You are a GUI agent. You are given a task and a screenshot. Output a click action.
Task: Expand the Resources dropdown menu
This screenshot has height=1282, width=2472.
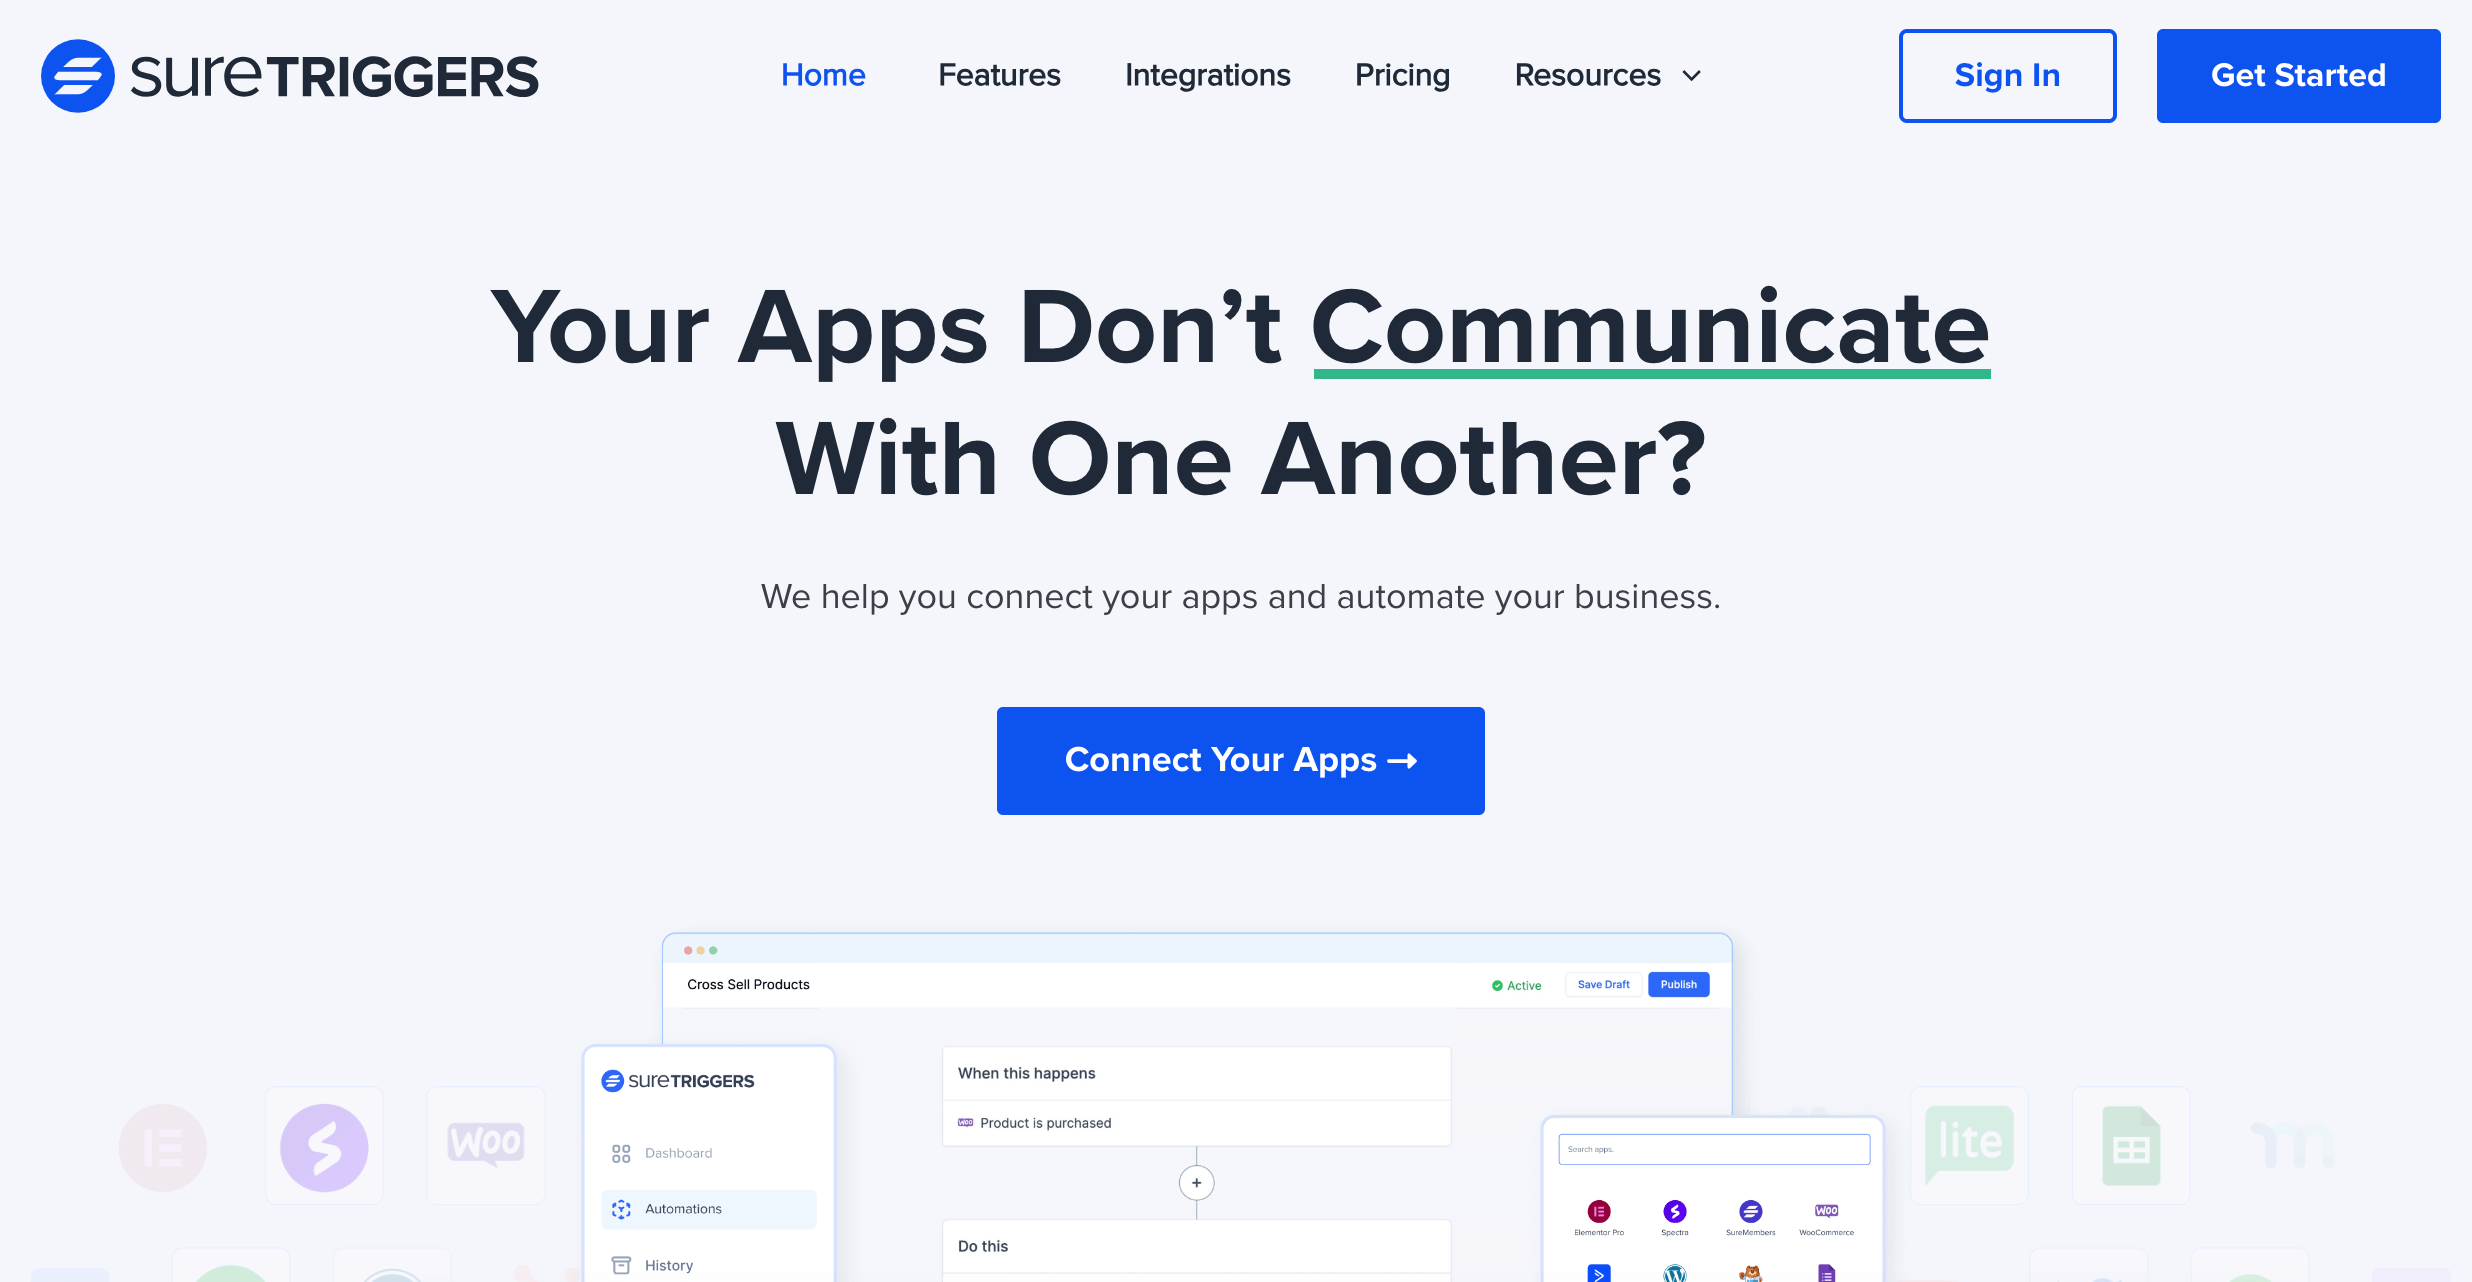click(x=1605, y=74)
